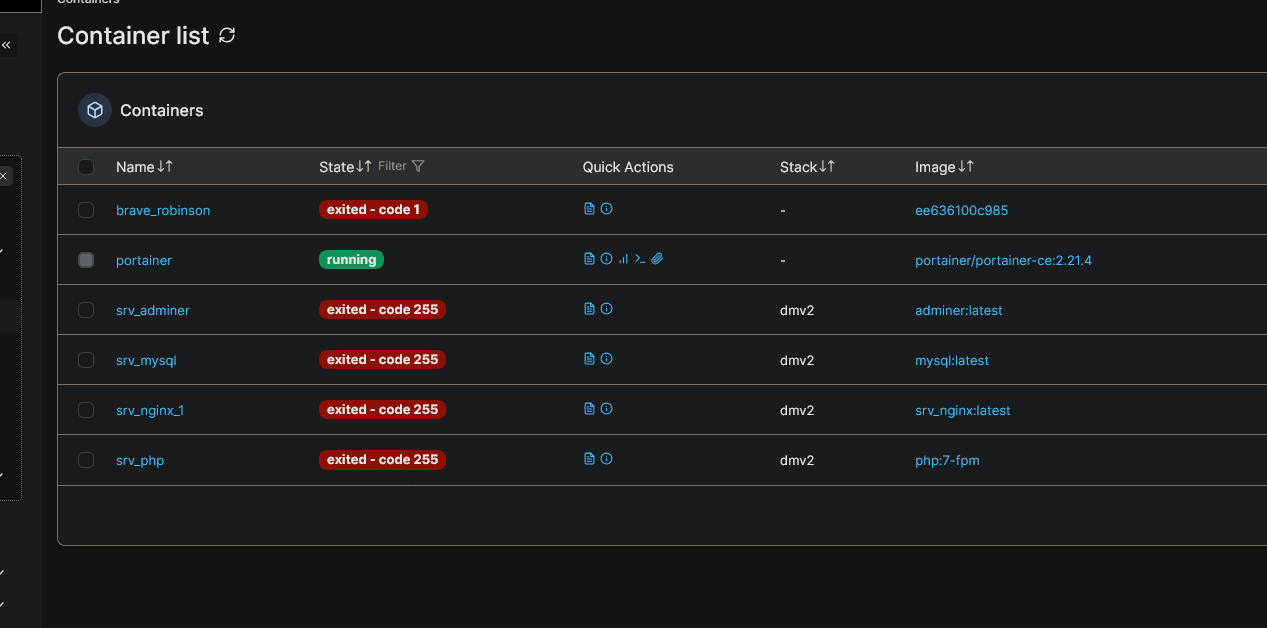Viewport: 1267px width, 628px height.
Task: Collapse the sidebar with double-chevron
Action: tap(6, 45)
